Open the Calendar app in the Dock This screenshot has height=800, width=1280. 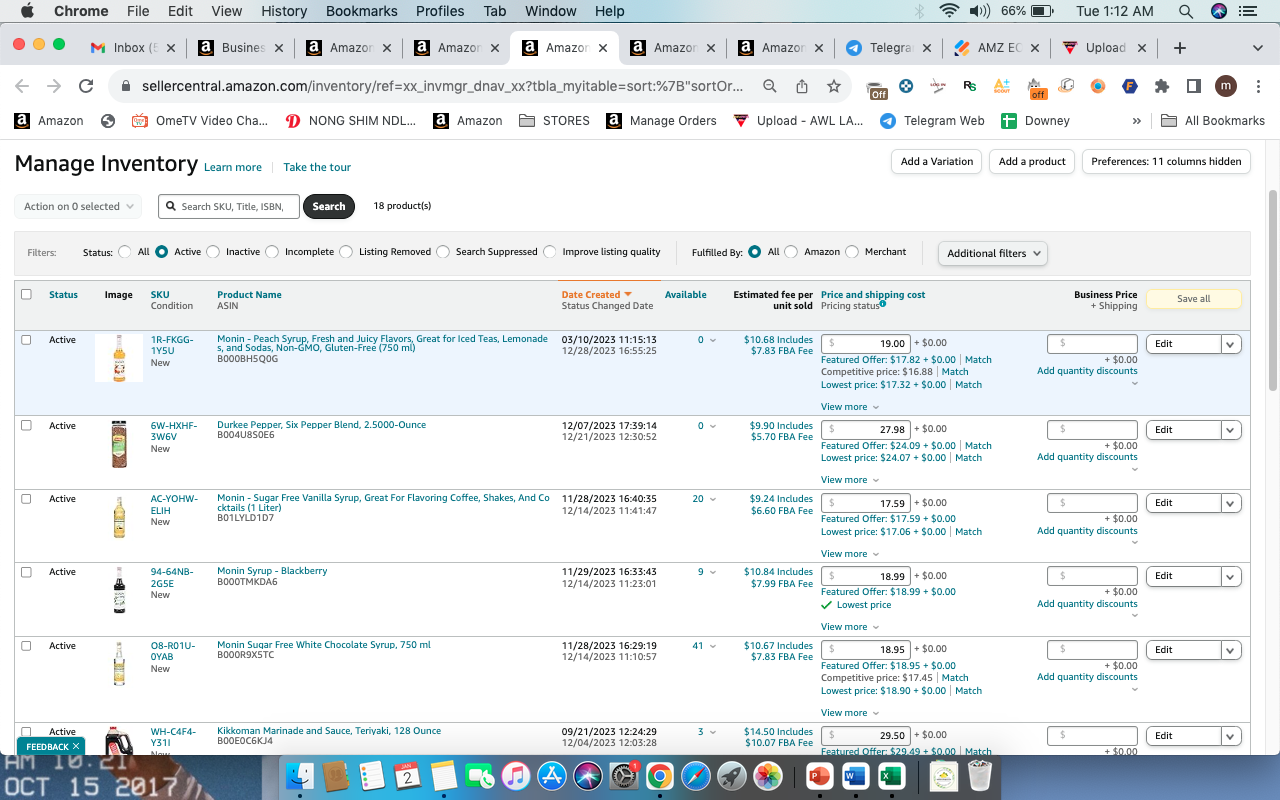pos(407,776)
